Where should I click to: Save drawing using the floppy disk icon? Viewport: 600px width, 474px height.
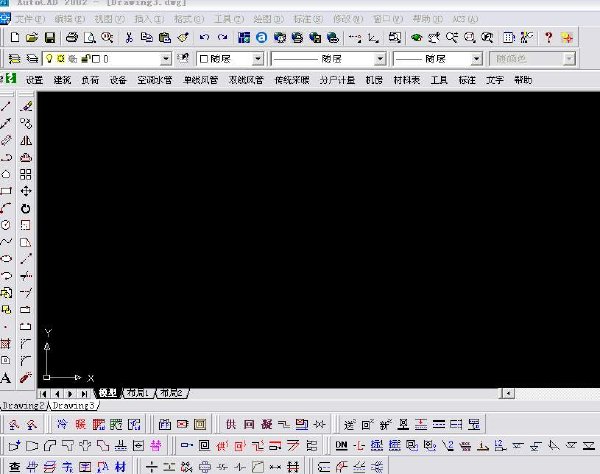tap(50, 37)
